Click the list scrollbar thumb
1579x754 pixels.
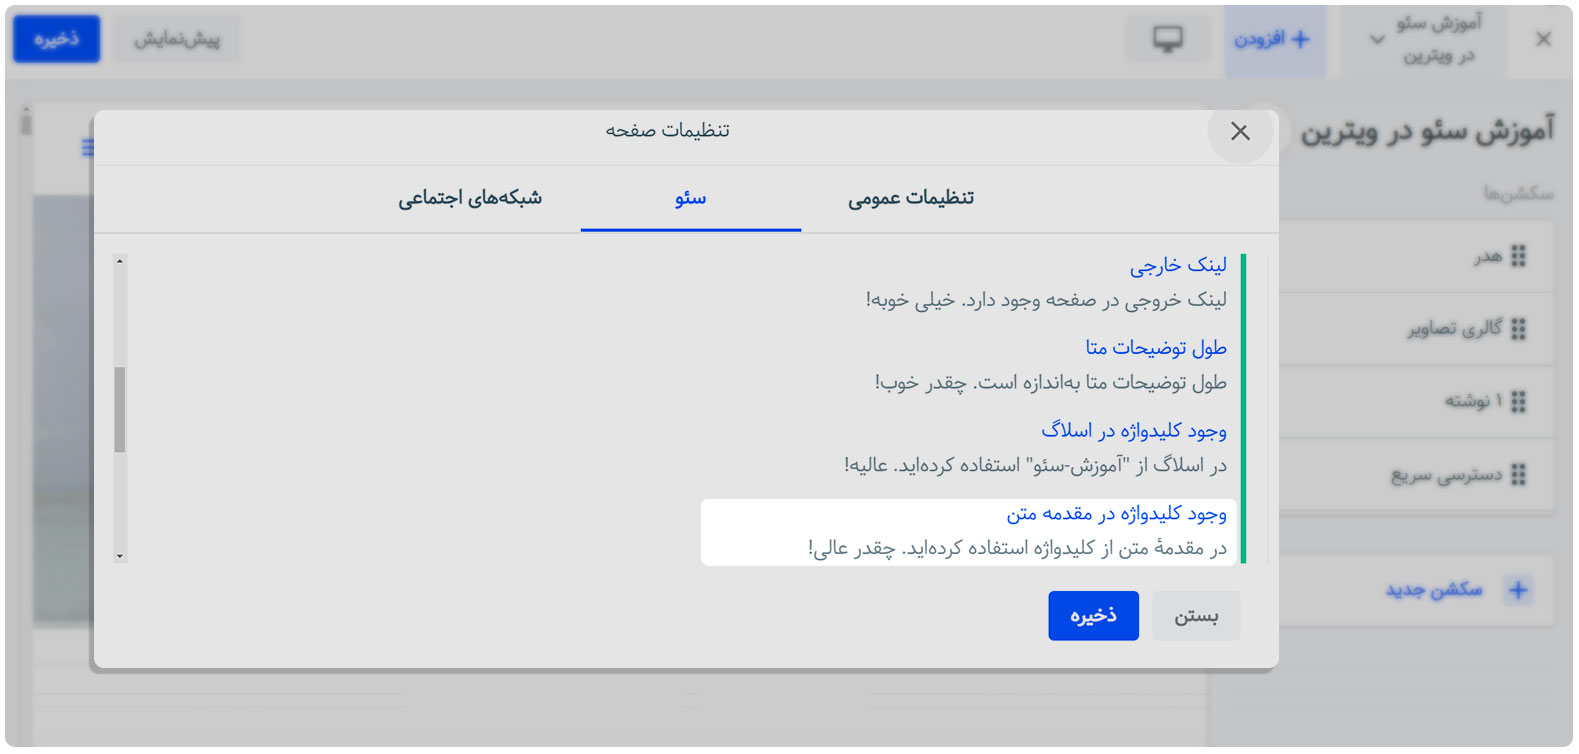(x=120, y=410)
